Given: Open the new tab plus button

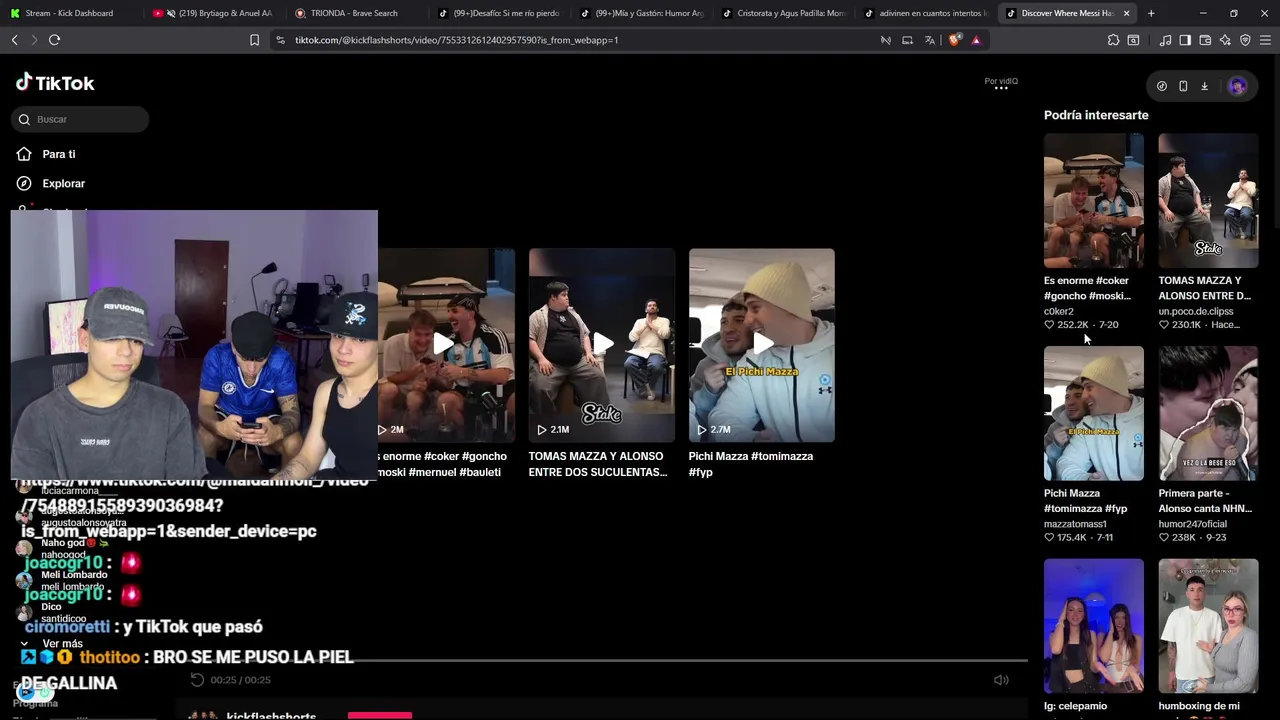Looking at the screenshot, I should point(1151,13).
